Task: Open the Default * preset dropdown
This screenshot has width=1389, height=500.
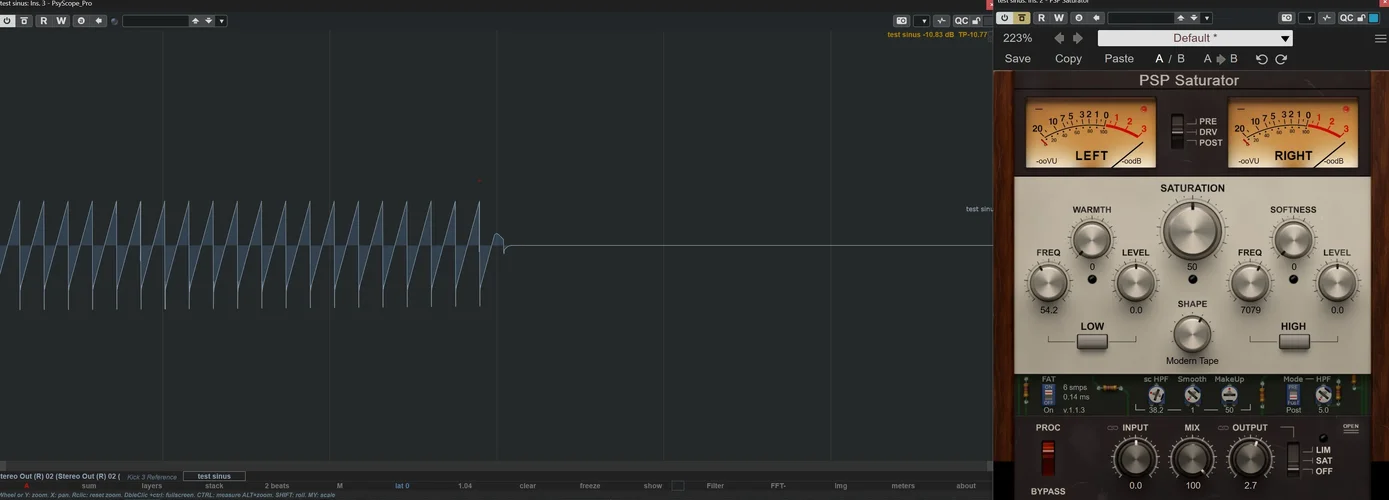Action: 1195,38
